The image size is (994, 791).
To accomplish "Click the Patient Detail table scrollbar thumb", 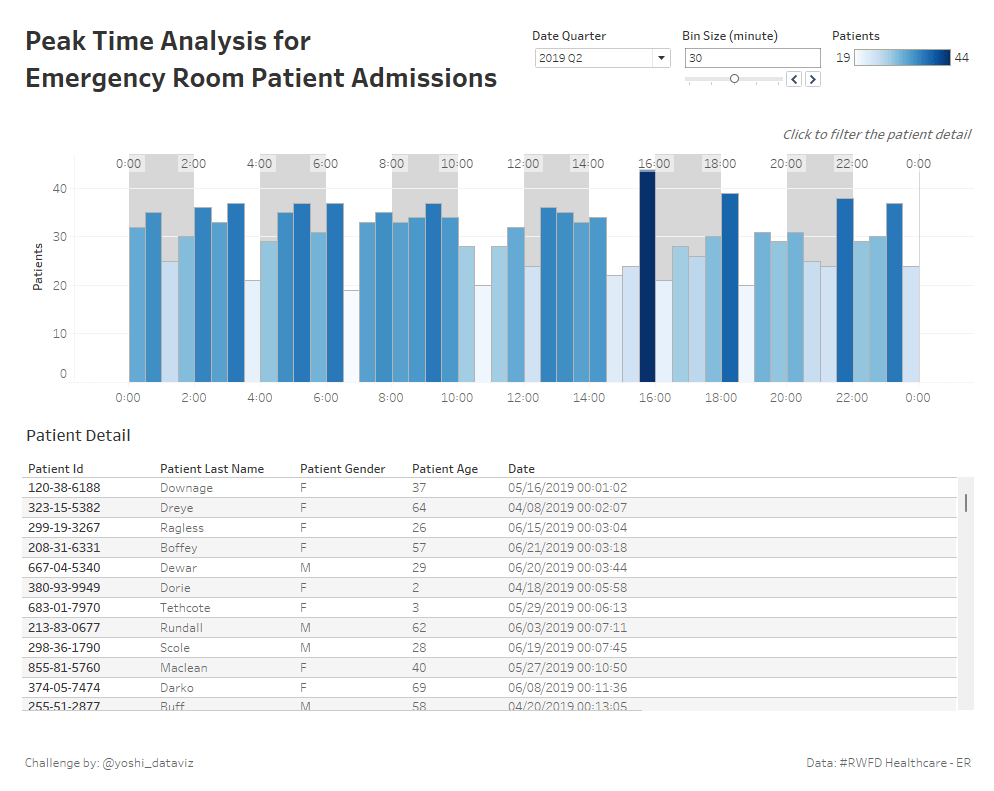I will tap(965, 502).
